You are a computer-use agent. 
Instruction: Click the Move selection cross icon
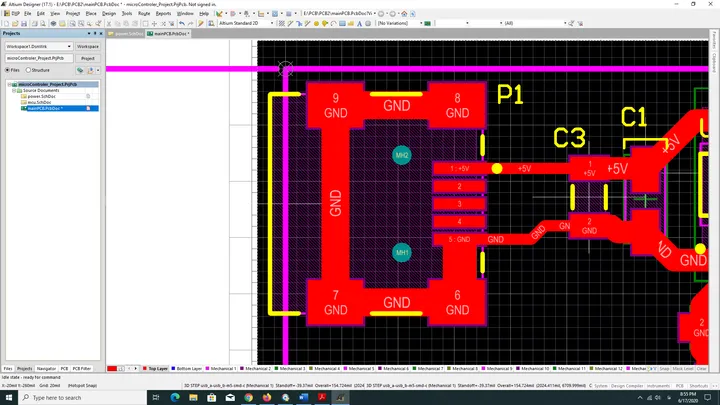point(154,23)
